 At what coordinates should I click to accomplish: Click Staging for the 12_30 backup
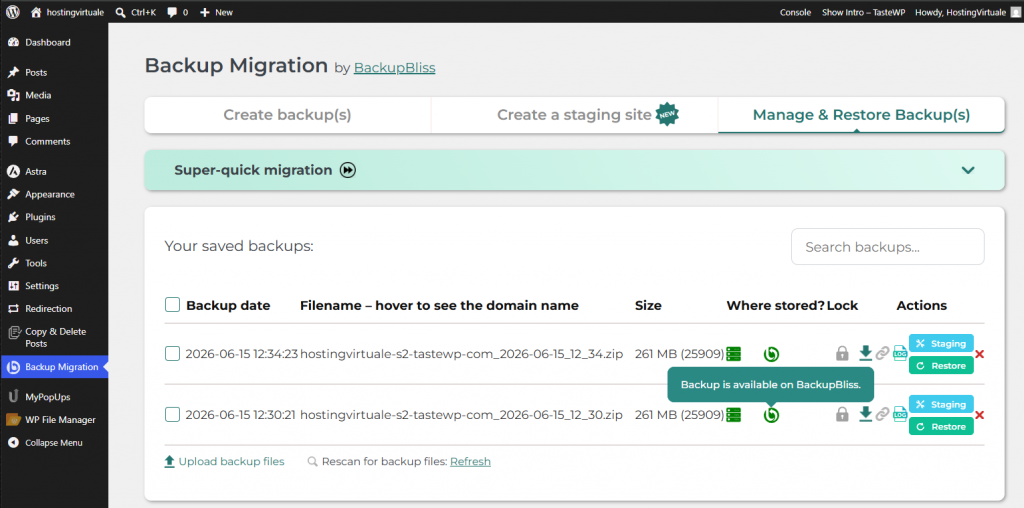pos(941,404)
